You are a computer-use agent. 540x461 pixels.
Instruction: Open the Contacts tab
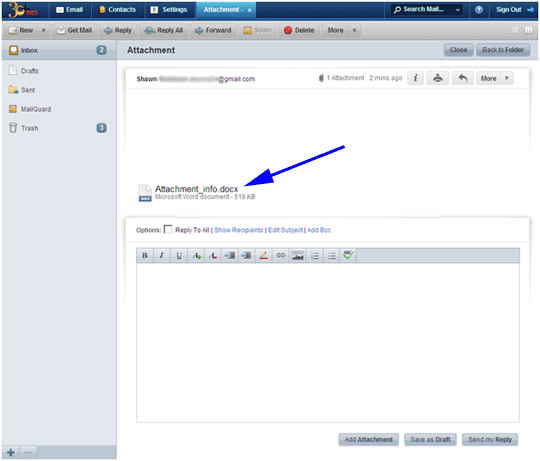point(118,10)
